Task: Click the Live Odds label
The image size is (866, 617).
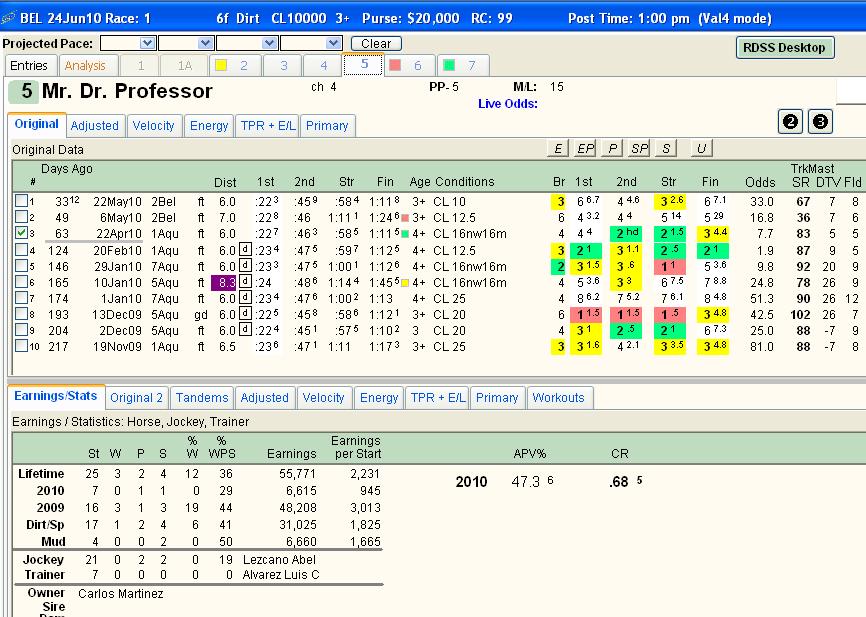Action: [x=508, y=103]
